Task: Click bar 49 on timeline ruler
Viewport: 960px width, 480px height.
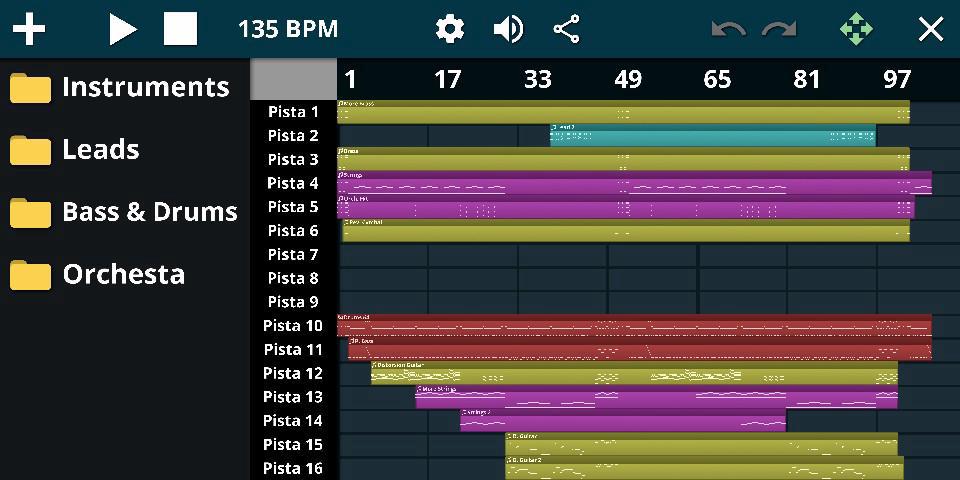Action: click(628, 79)
